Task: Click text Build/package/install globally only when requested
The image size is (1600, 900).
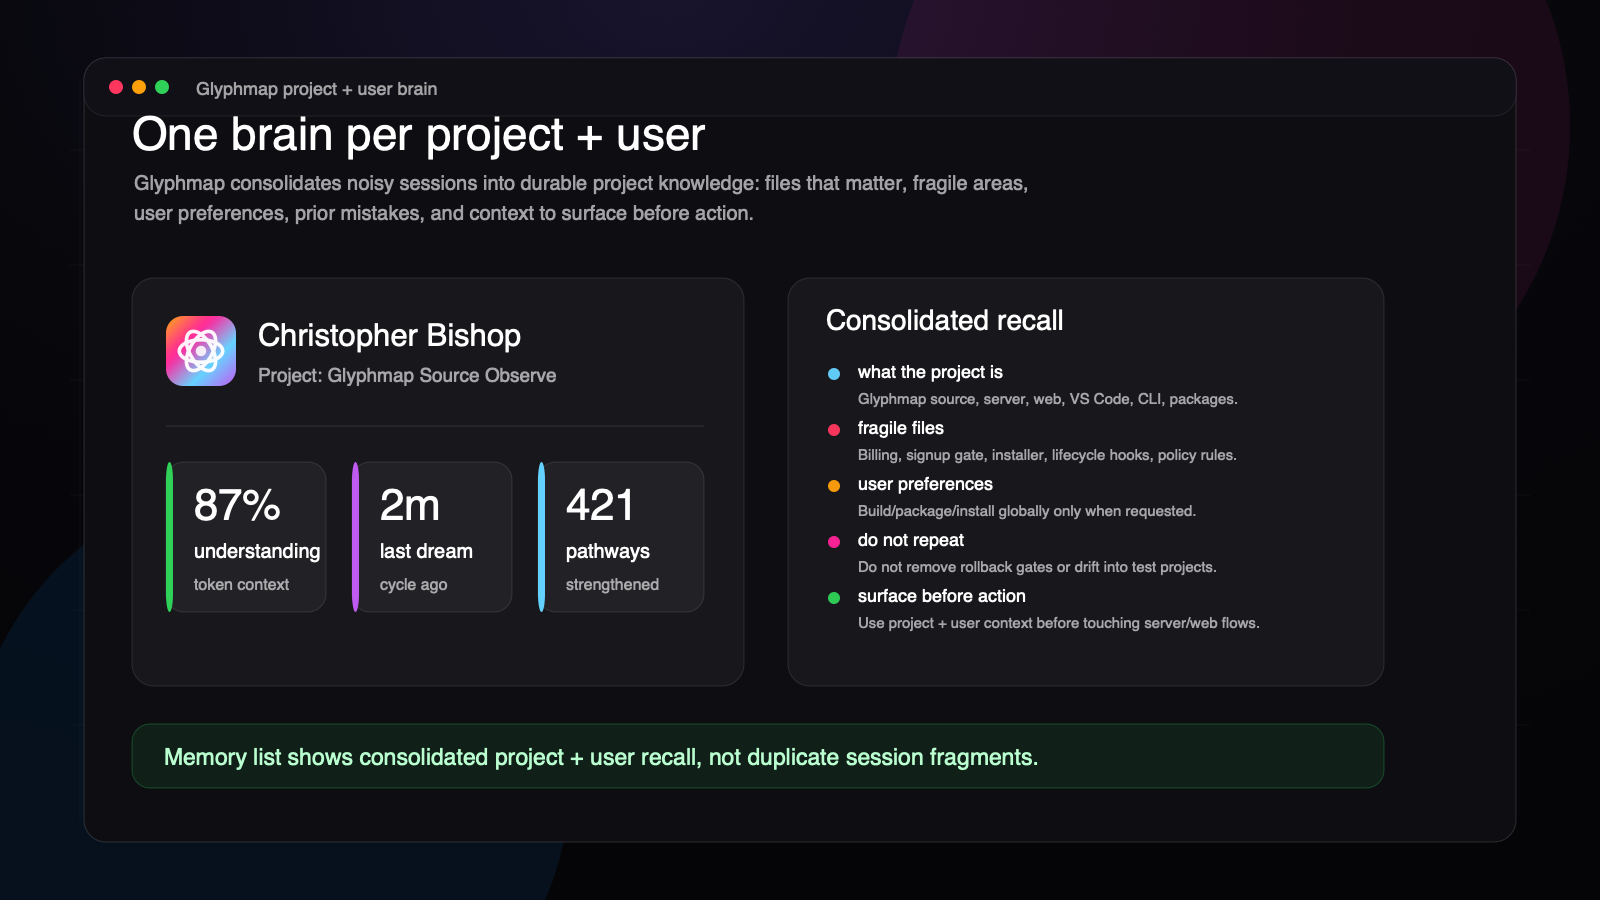Action: [1027, 511]
